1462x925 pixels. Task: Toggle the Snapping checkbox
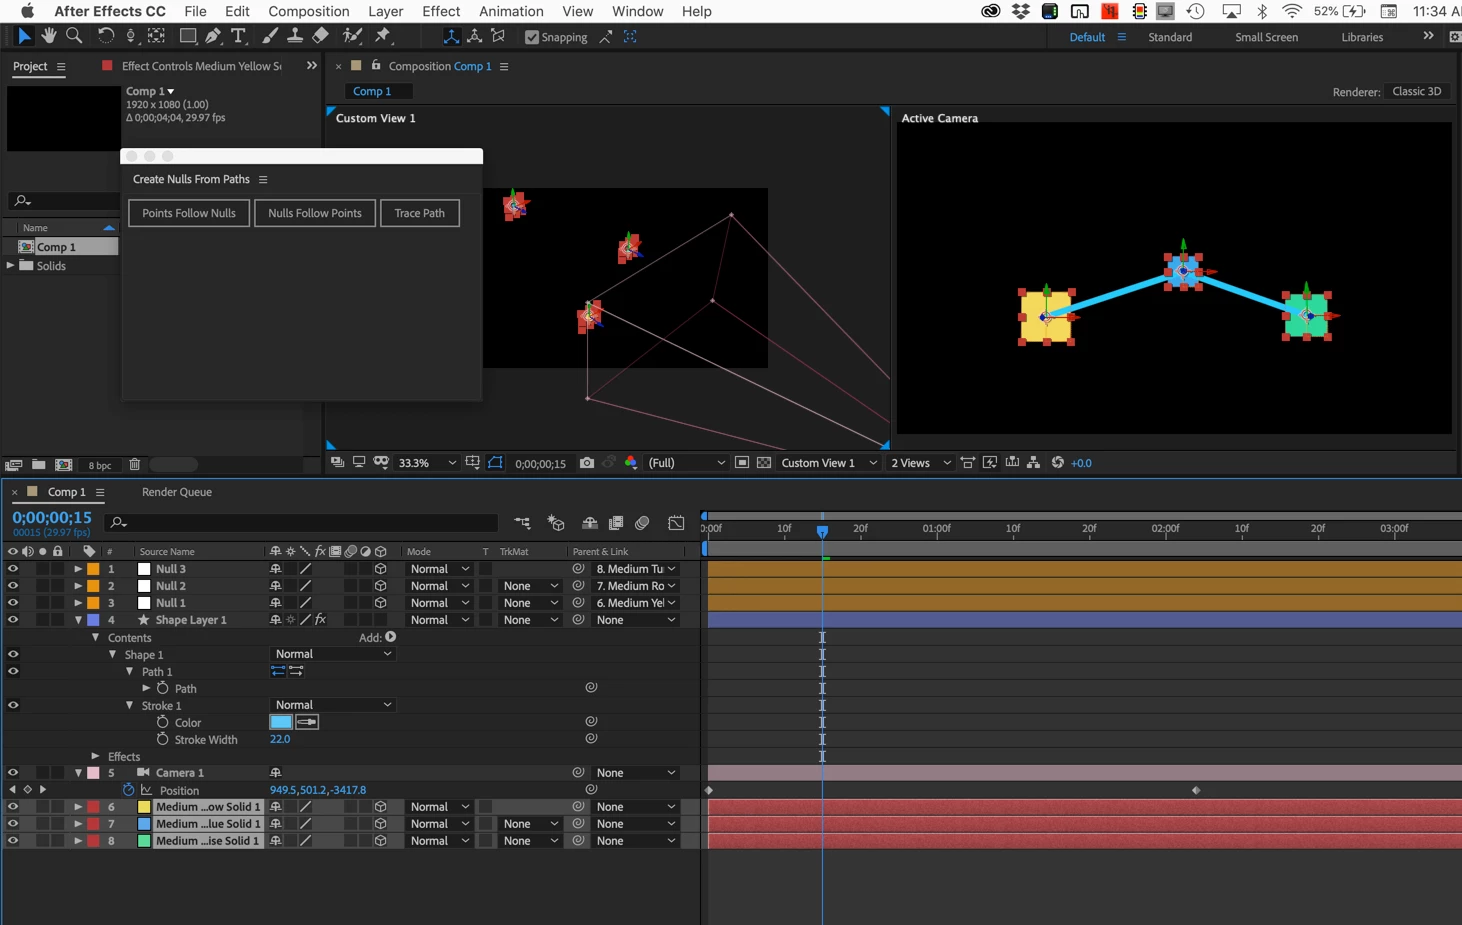pyautogui.click(x=532, y=37)
